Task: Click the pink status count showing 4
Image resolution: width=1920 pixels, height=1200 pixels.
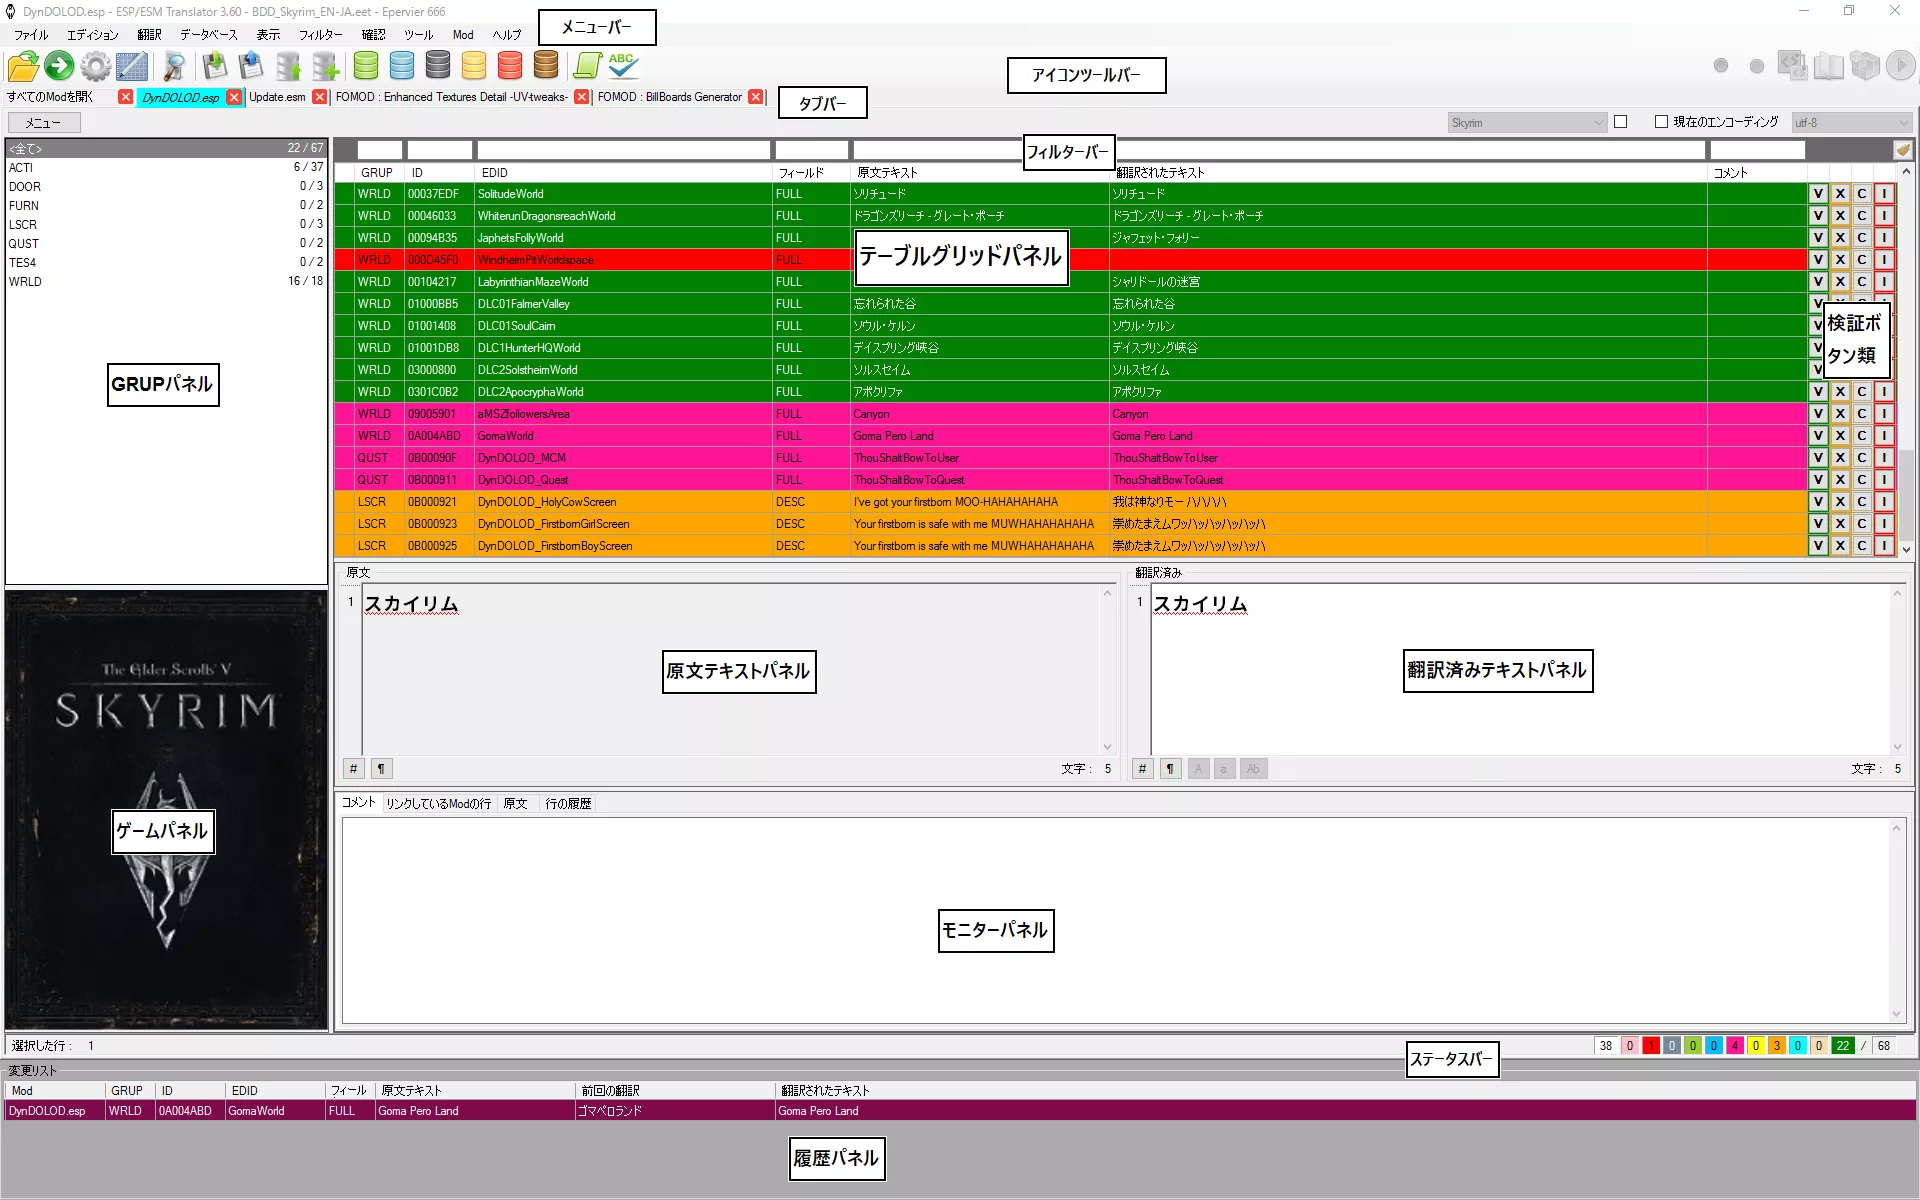Action: click(1735, 1046)
